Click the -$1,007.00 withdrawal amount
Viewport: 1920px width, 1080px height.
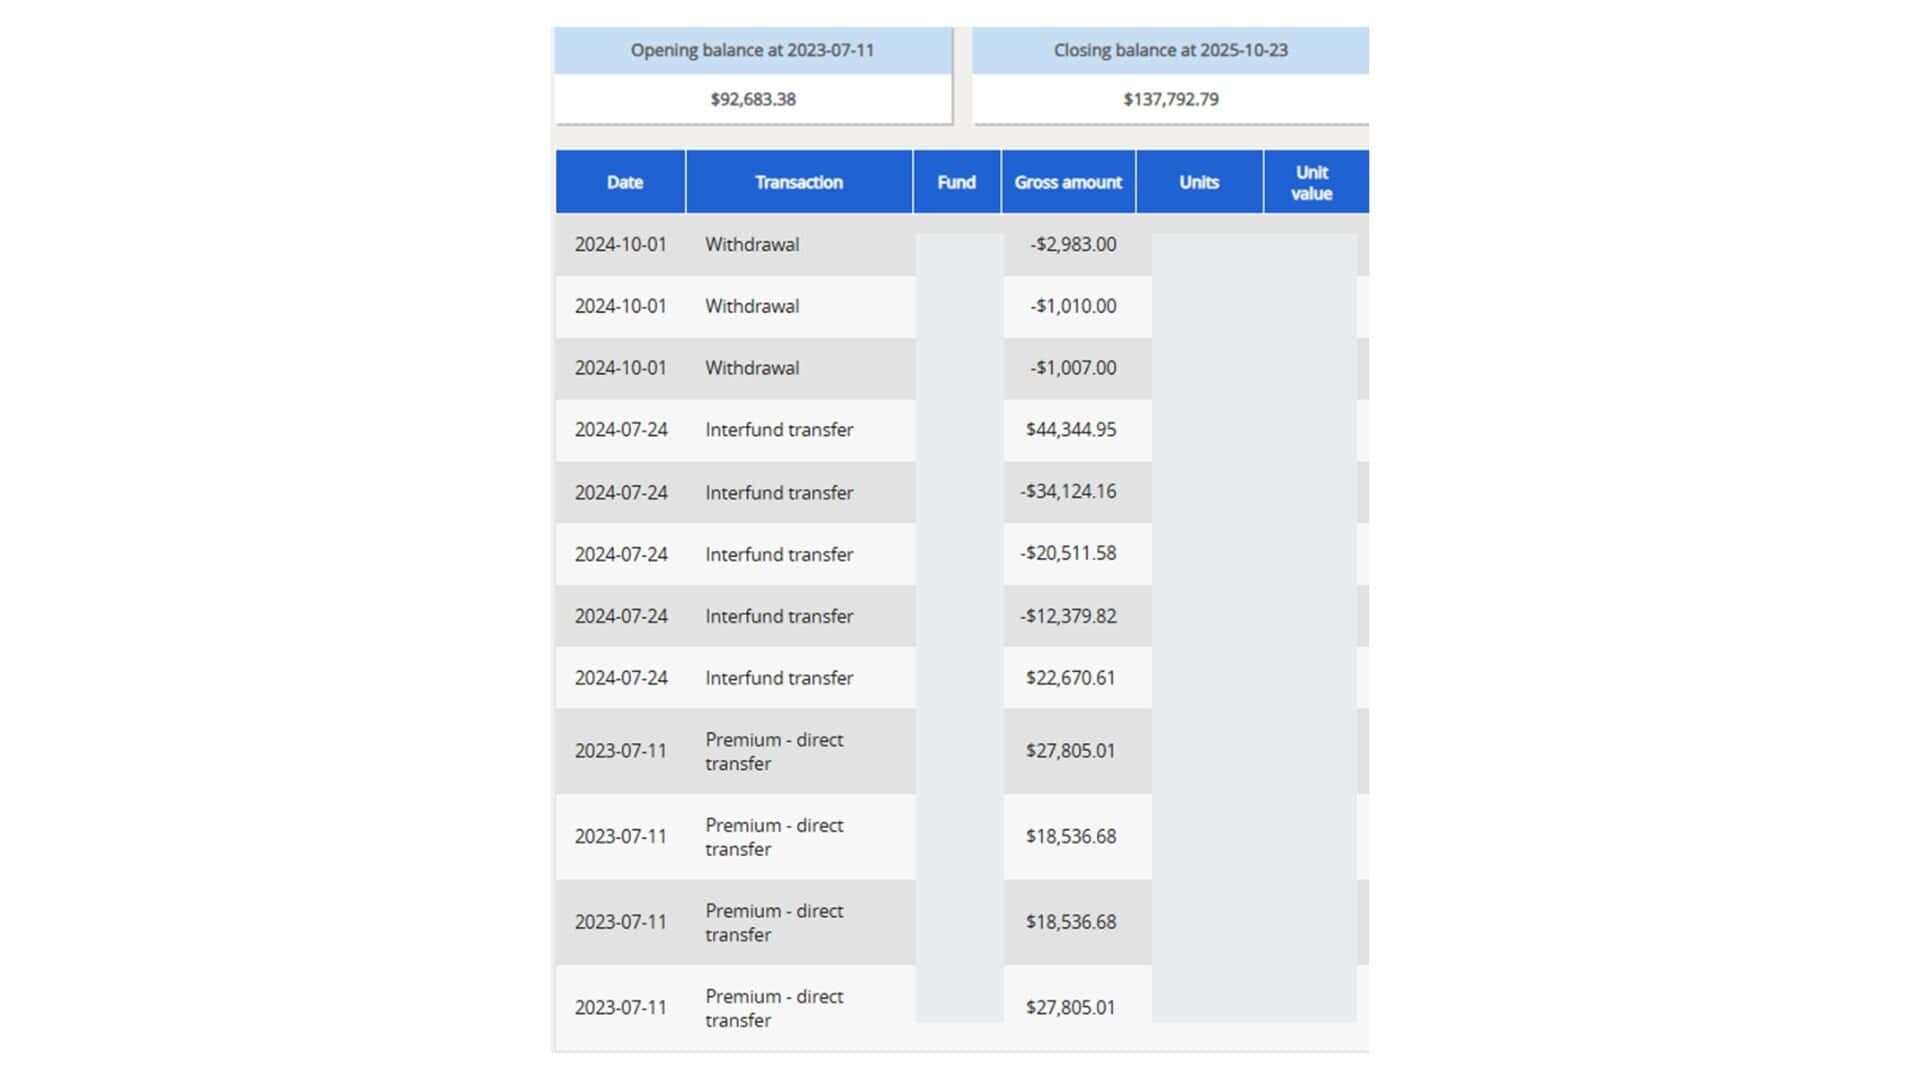coord(1073,368)
